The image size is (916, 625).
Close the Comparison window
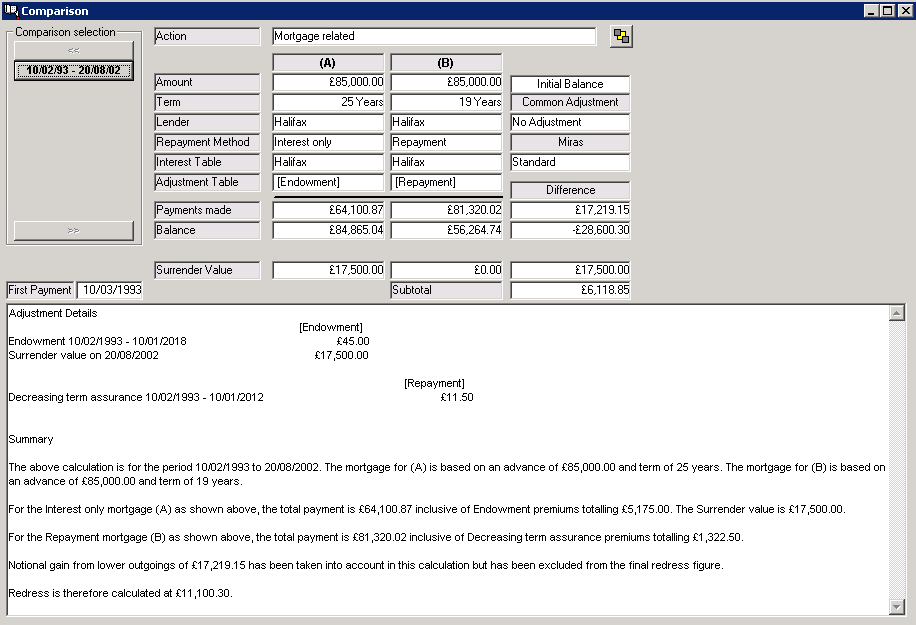(x=905, y=11)
